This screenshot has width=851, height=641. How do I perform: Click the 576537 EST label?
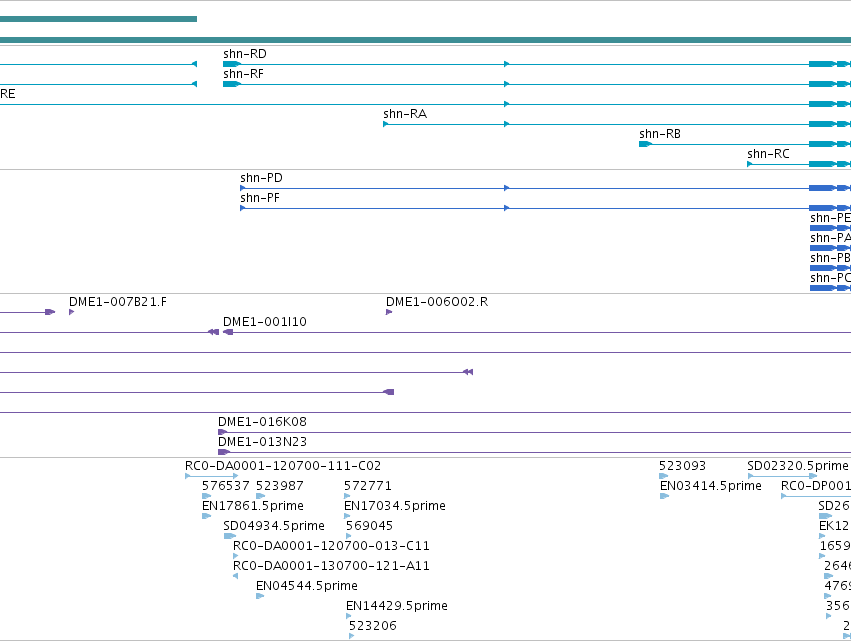(225, 486)
